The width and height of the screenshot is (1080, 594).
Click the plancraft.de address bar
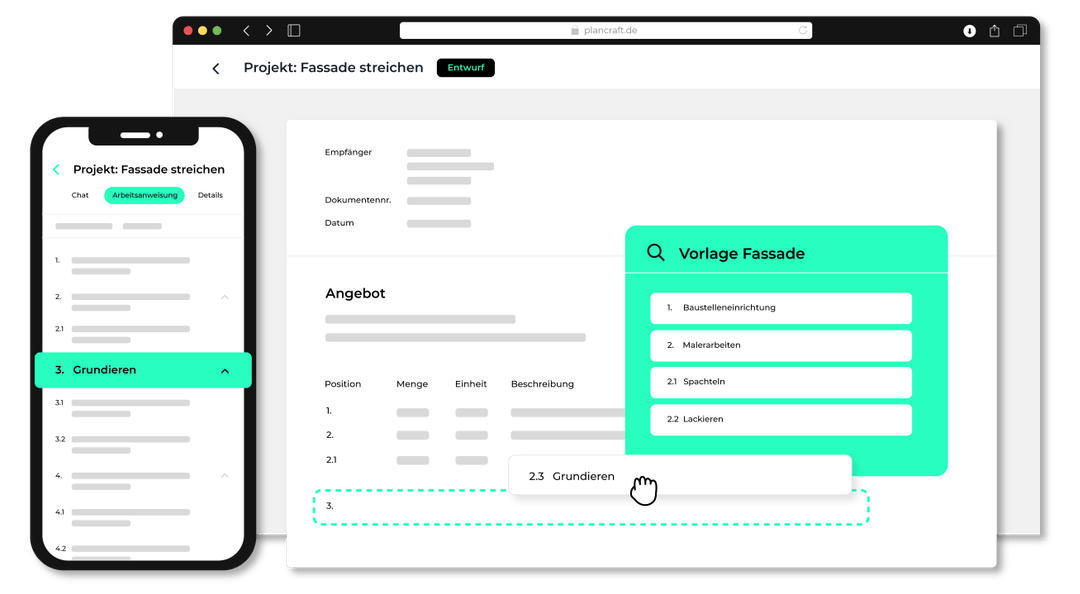pos(605,31)
